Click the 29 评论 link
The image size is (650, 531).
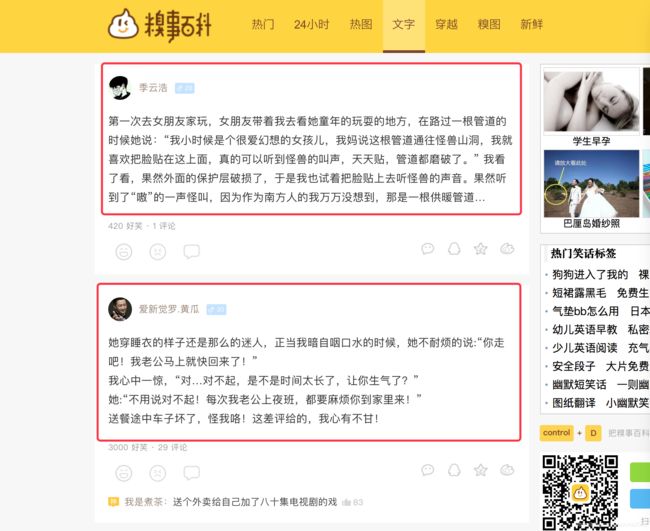click(x=172, y=447)
